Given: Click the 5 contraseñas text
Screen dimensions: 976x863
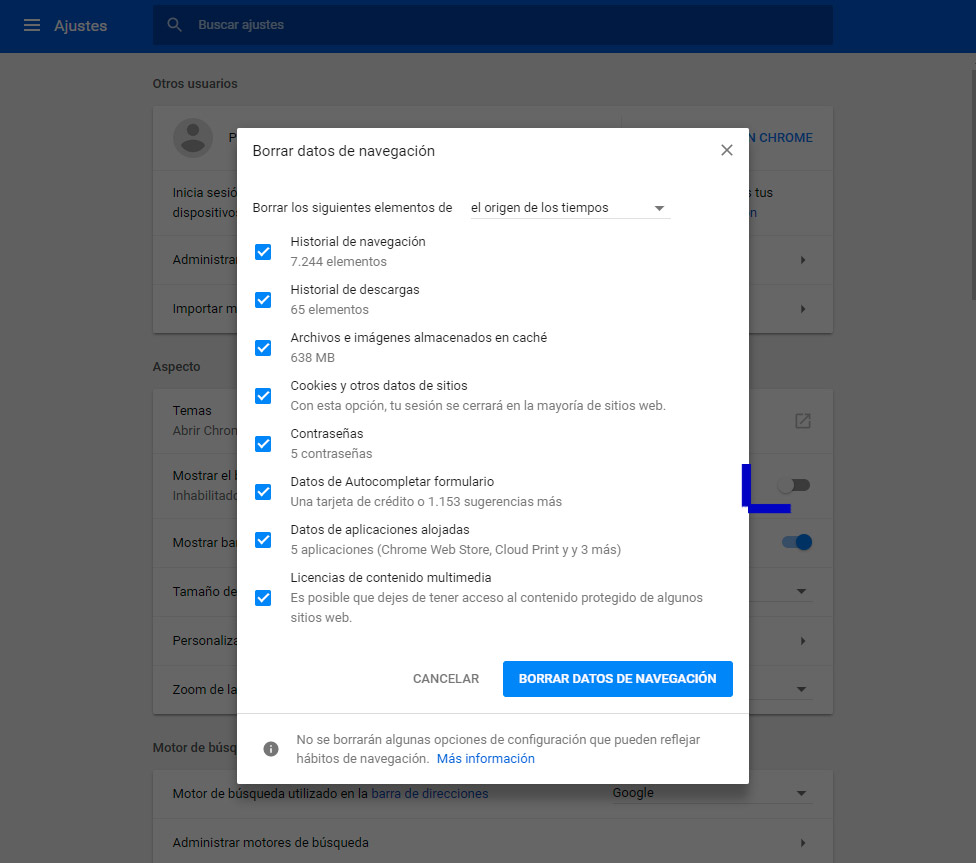Looking at the screenshot, I should click(331, 453).
